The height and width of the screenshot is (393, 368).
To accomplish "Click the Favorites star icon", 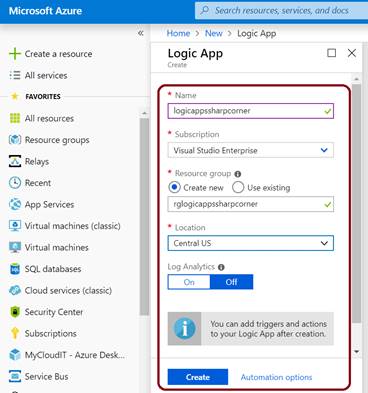I will [x=15, y=97].
